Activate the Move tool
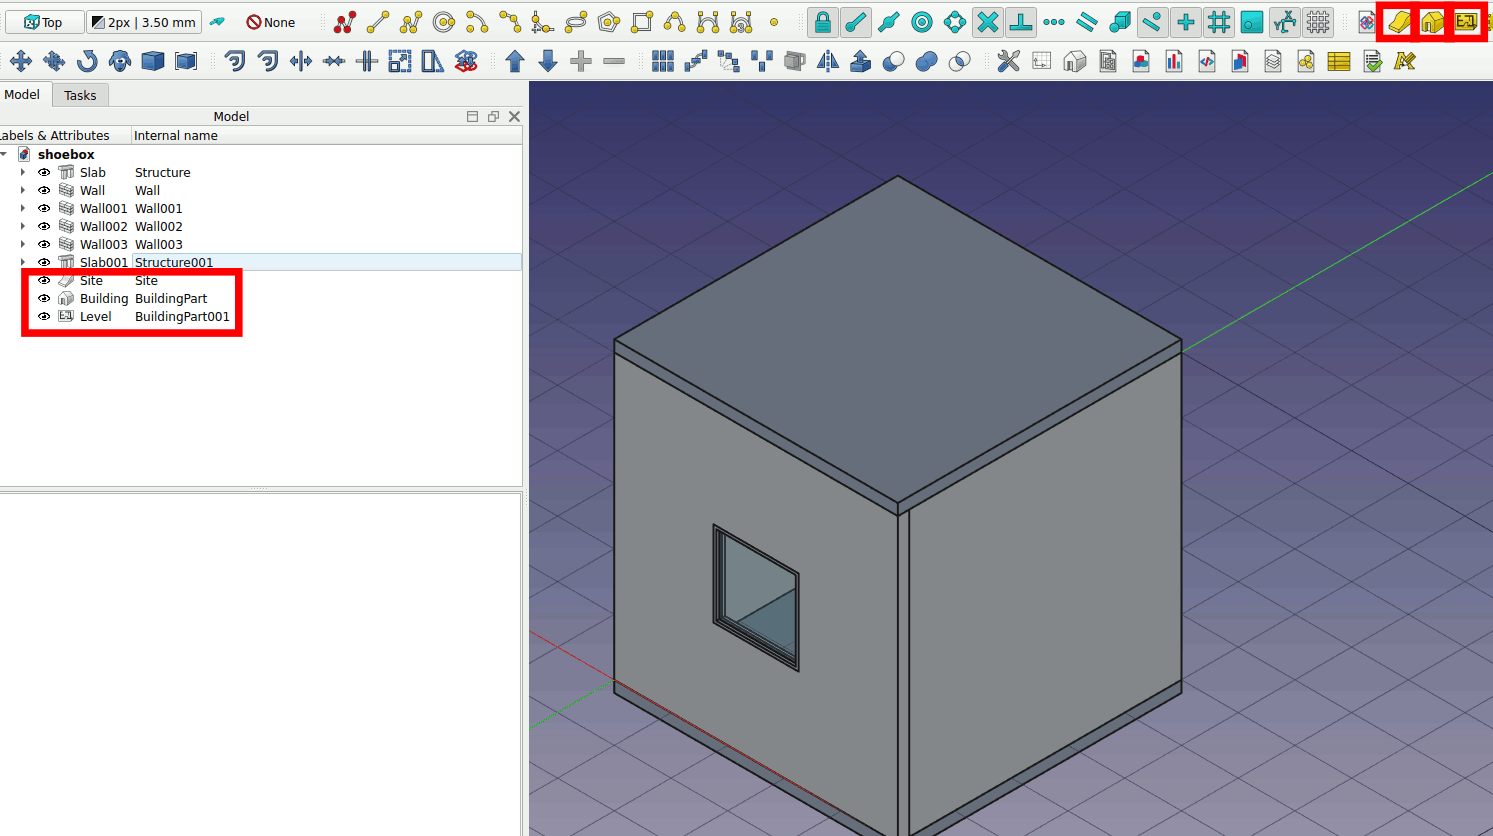The height and width of the screenshot is (836, 1493). point(21,62)
